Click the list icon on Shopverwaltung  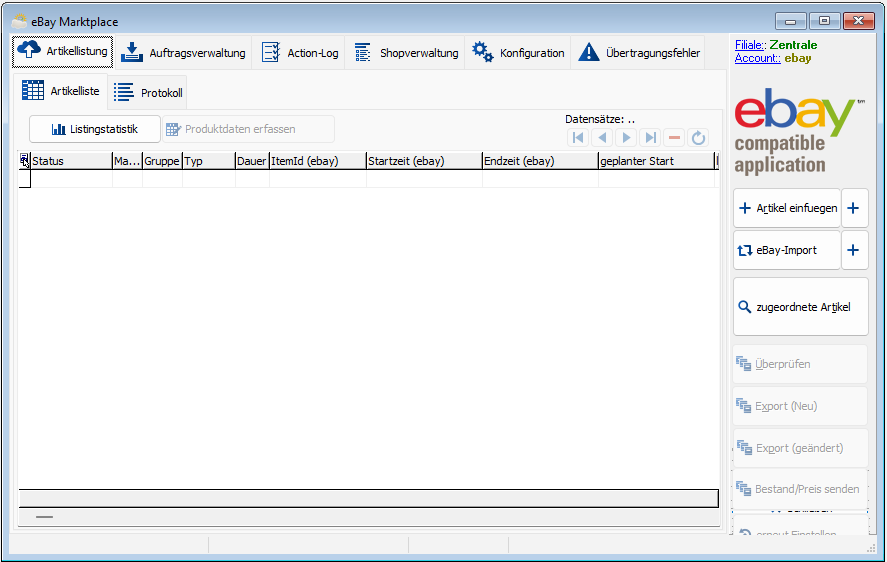point(362,52)
